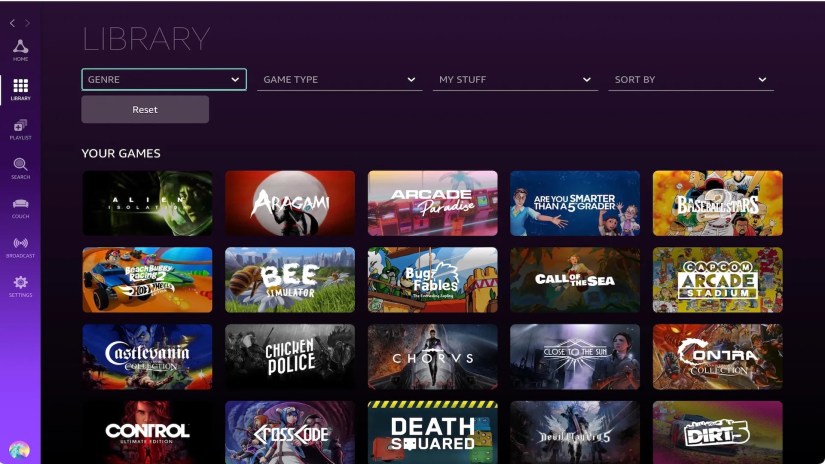Open Chicken Police game

pyautogui.click(x=290, y=357)
